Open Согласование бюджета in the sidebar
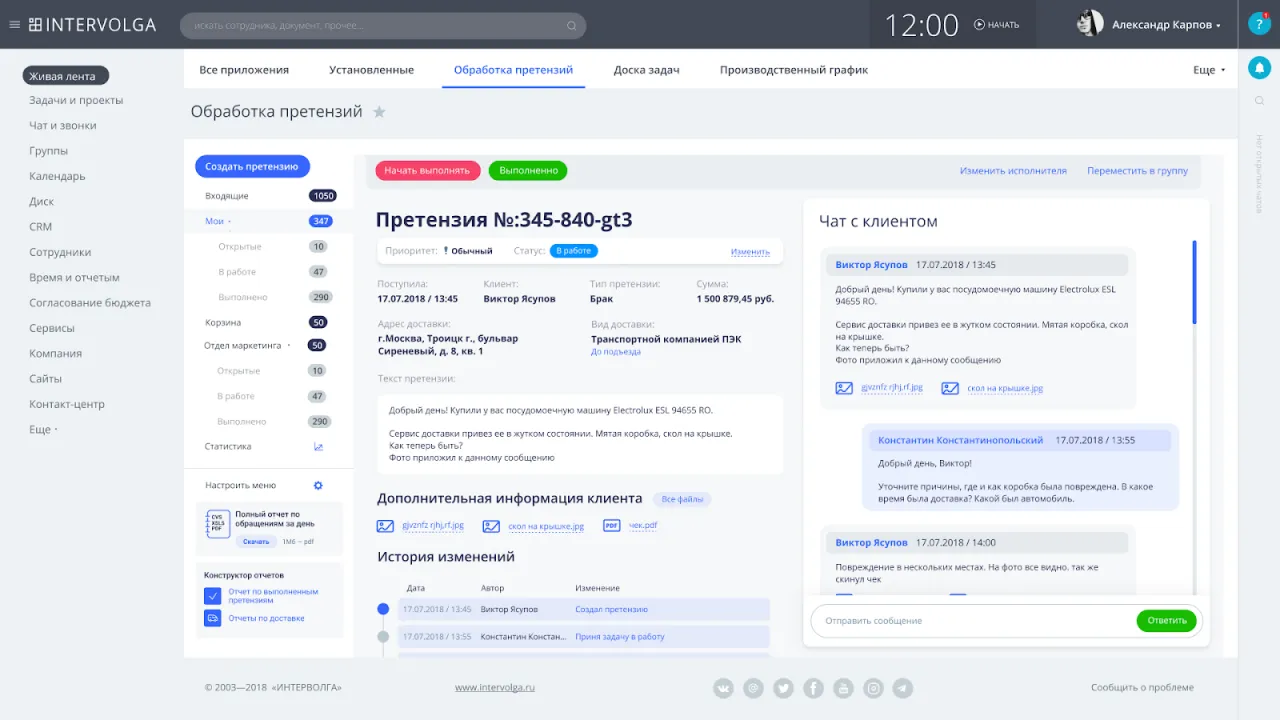Viewport: 1280px width, 720px height. click(90, 303)
